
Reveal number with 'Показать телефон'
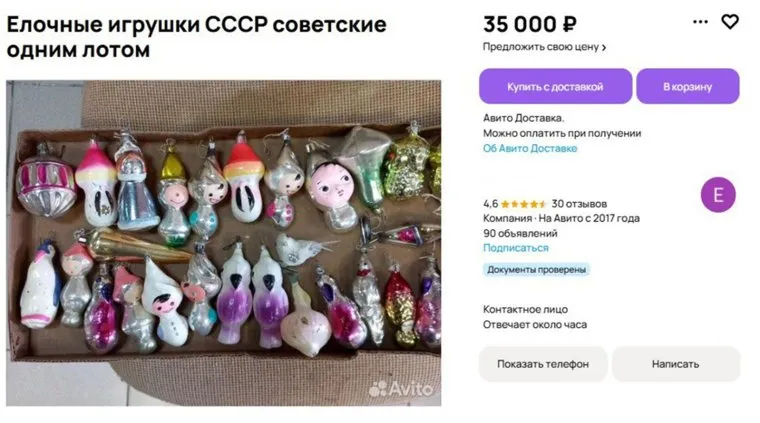point(543,364)
